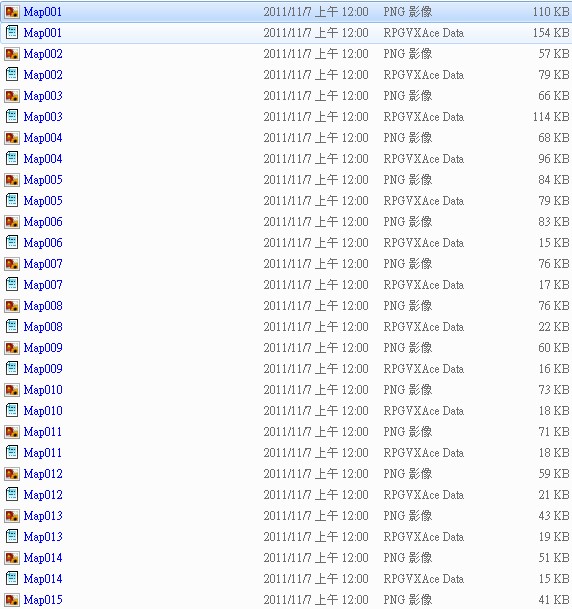Pick the Map004 PNG image icon

(x=12, y=137)
